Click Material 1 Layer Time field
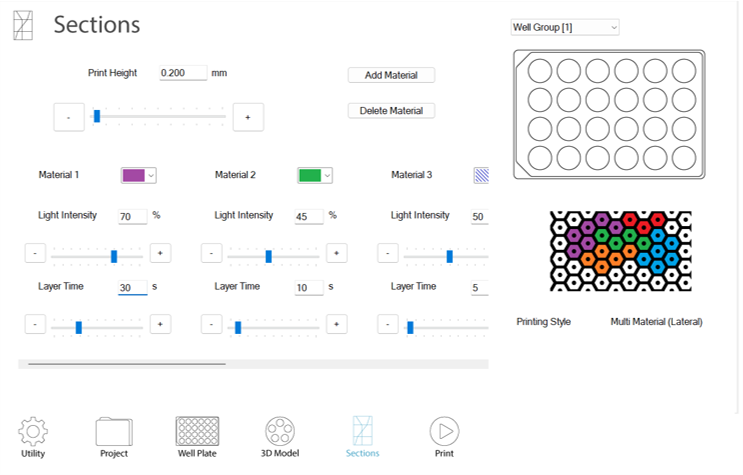The width and height of the screenshot is (743, 475). pos(132,287)
